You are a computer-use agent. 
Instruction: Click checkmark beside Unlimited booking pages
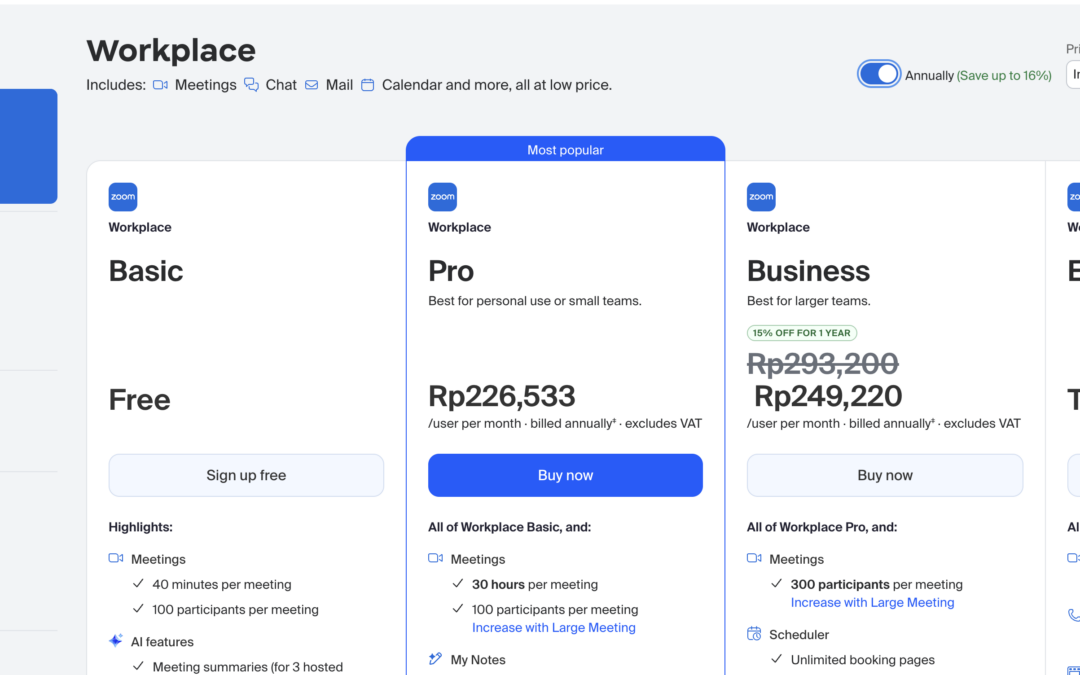click(777, 658)
